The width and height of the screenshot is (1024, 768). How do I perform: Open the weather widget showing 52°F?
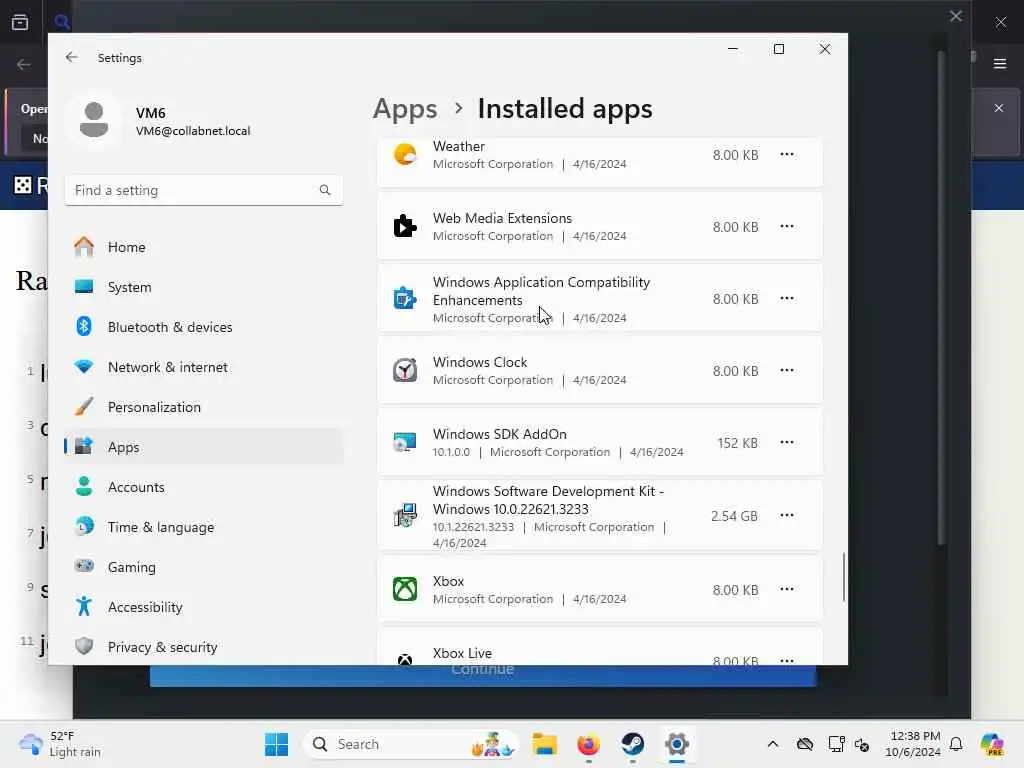(60, 744)
